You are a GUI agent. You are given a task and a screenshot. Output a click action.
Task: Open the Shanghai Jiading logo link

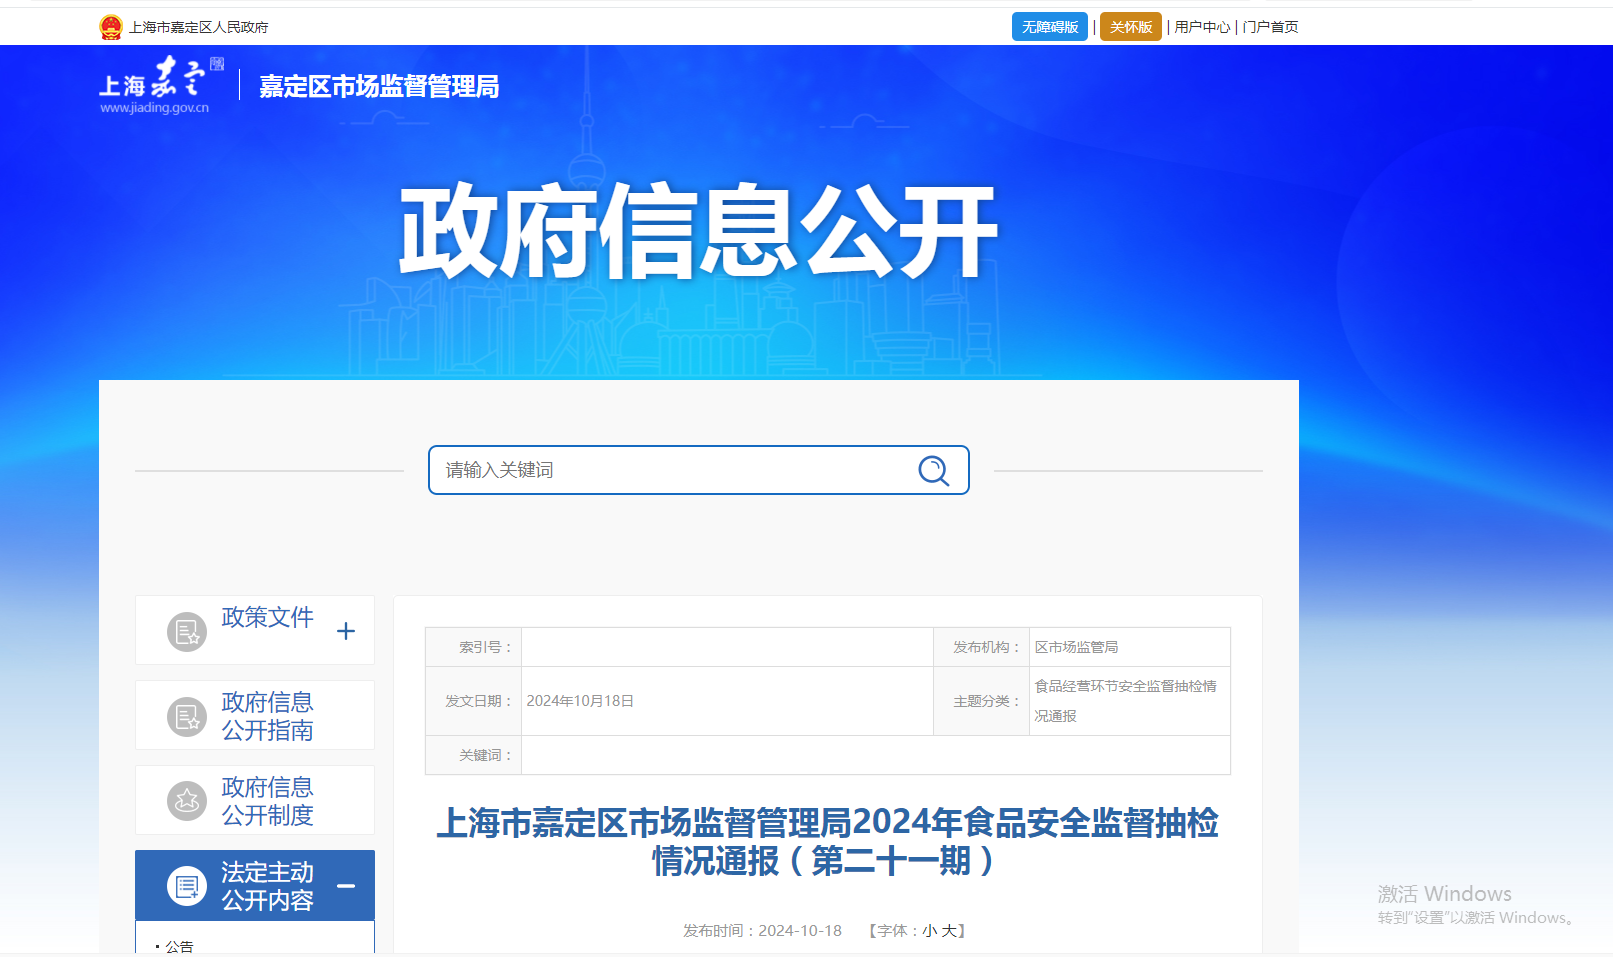coord(161,85)
